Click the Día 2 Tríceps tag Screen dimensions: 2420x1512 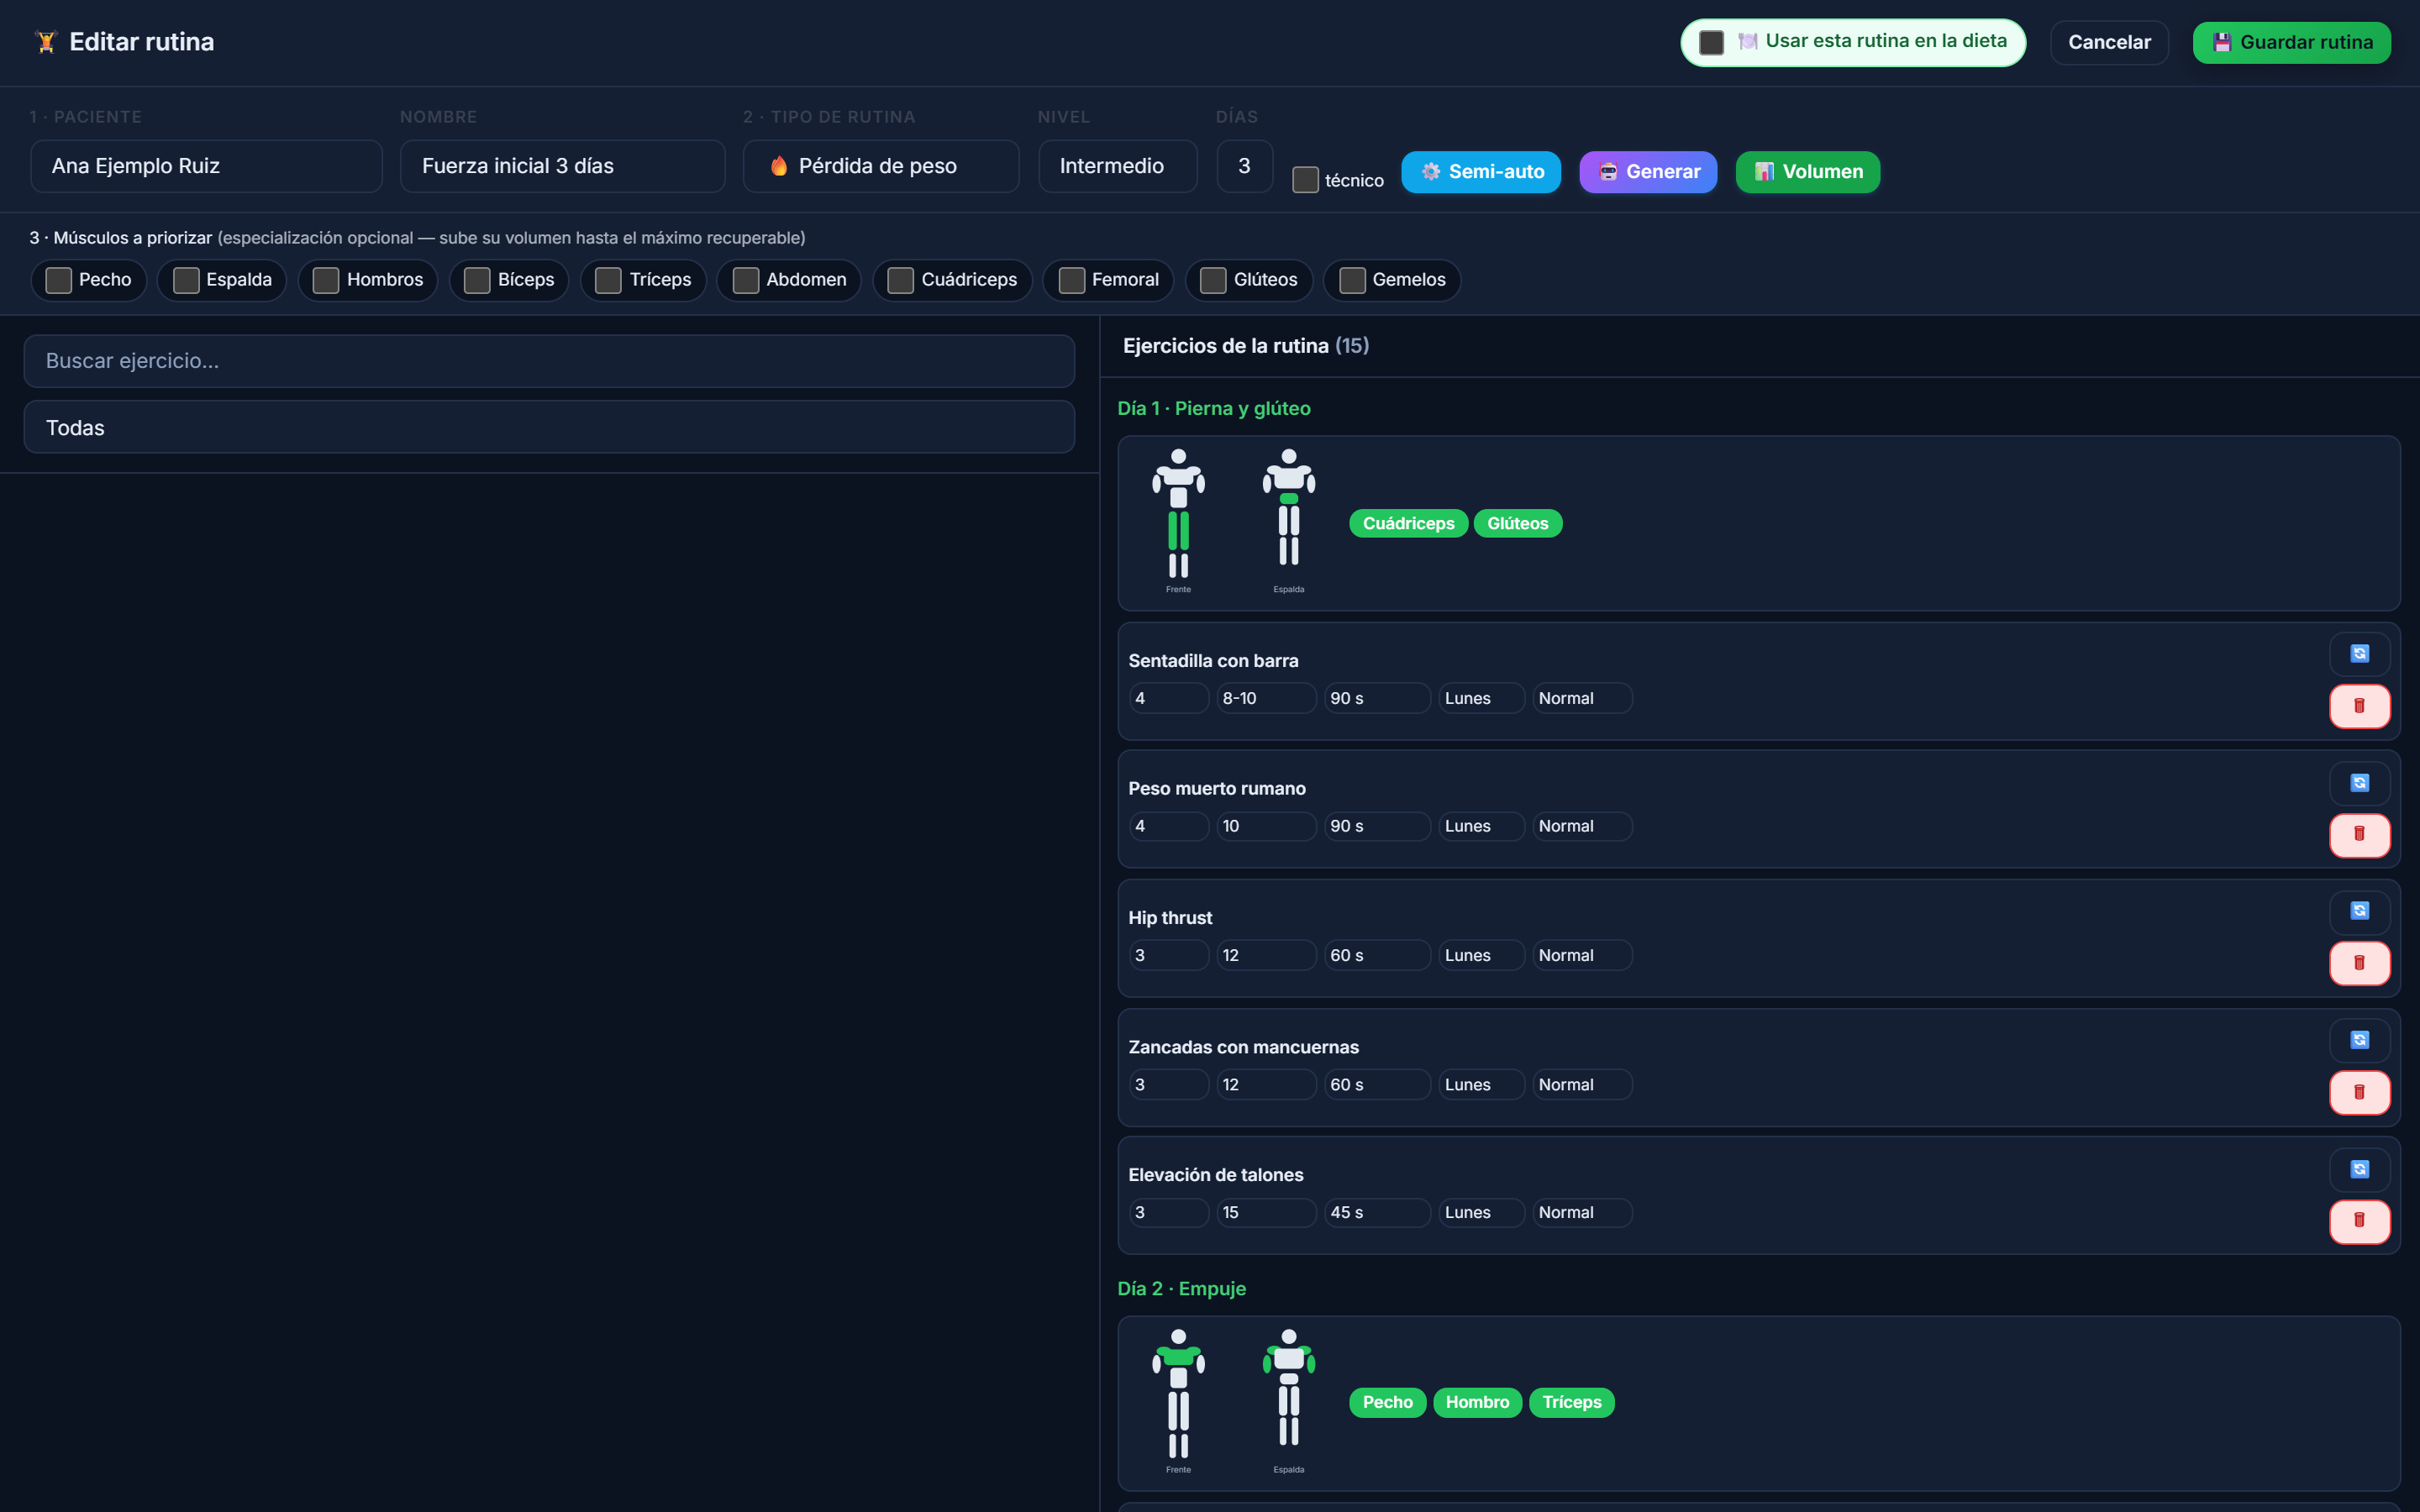click(1571, 1402)
